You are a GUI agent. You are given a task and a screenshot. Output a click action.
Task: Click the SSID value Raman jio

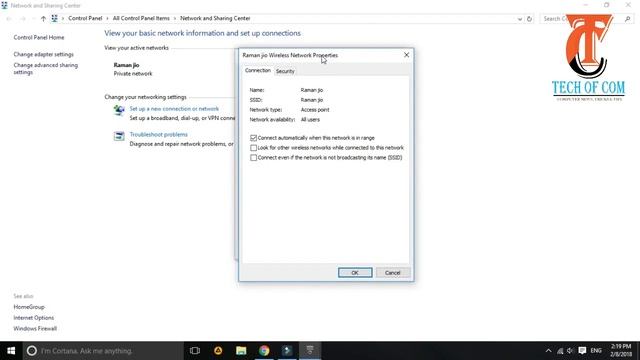312,100
